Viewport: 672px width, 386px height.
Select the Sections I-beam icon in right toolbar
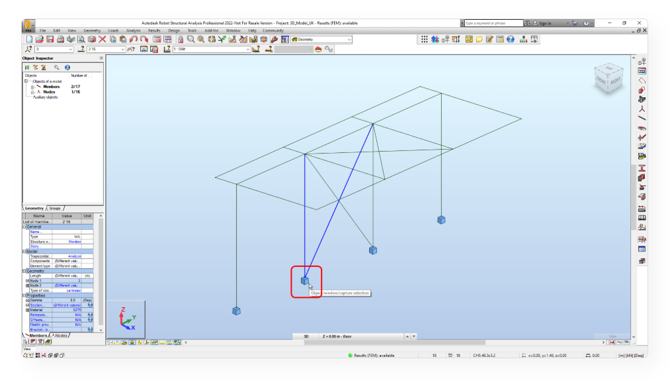(x=642, y=168)
